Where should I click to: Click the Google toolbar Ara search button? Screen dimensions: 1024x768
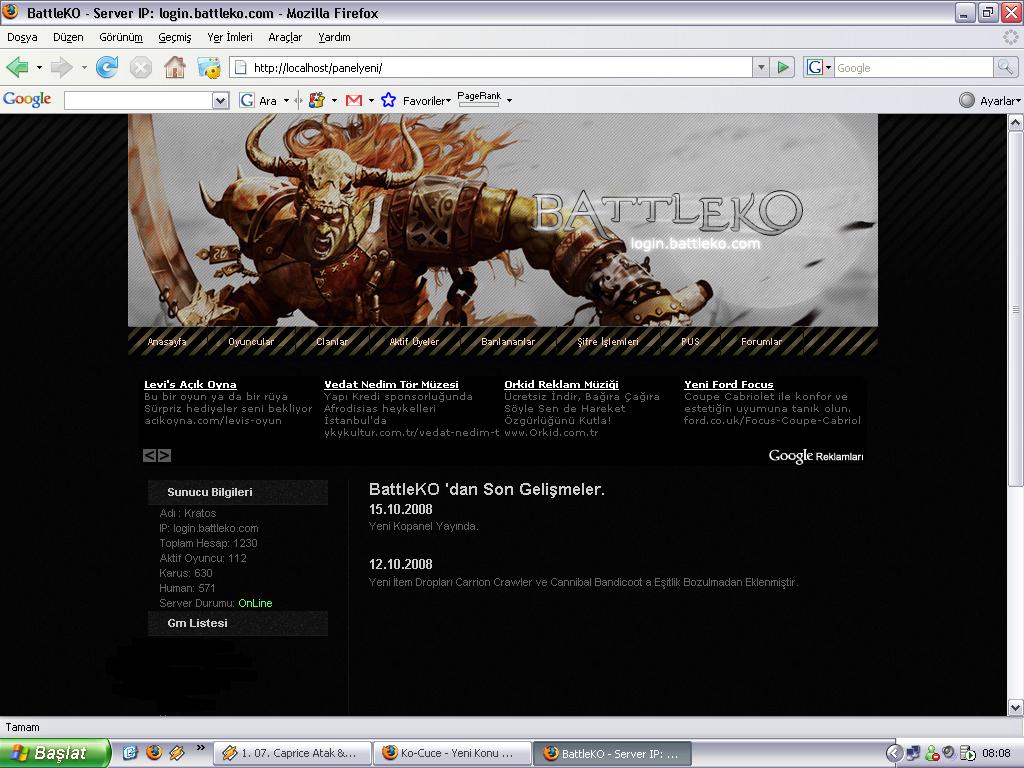(x=259, y=101)
